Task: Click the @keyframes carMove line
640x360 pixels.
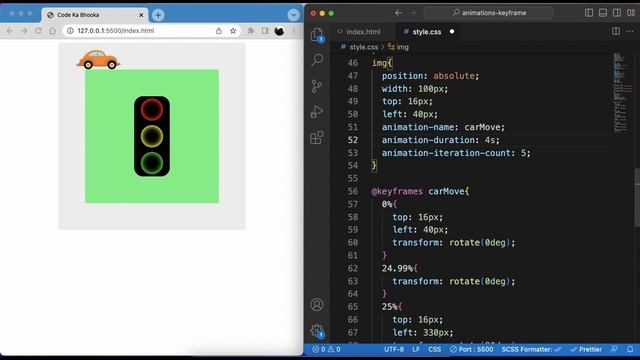Action: tap(420, 191)
